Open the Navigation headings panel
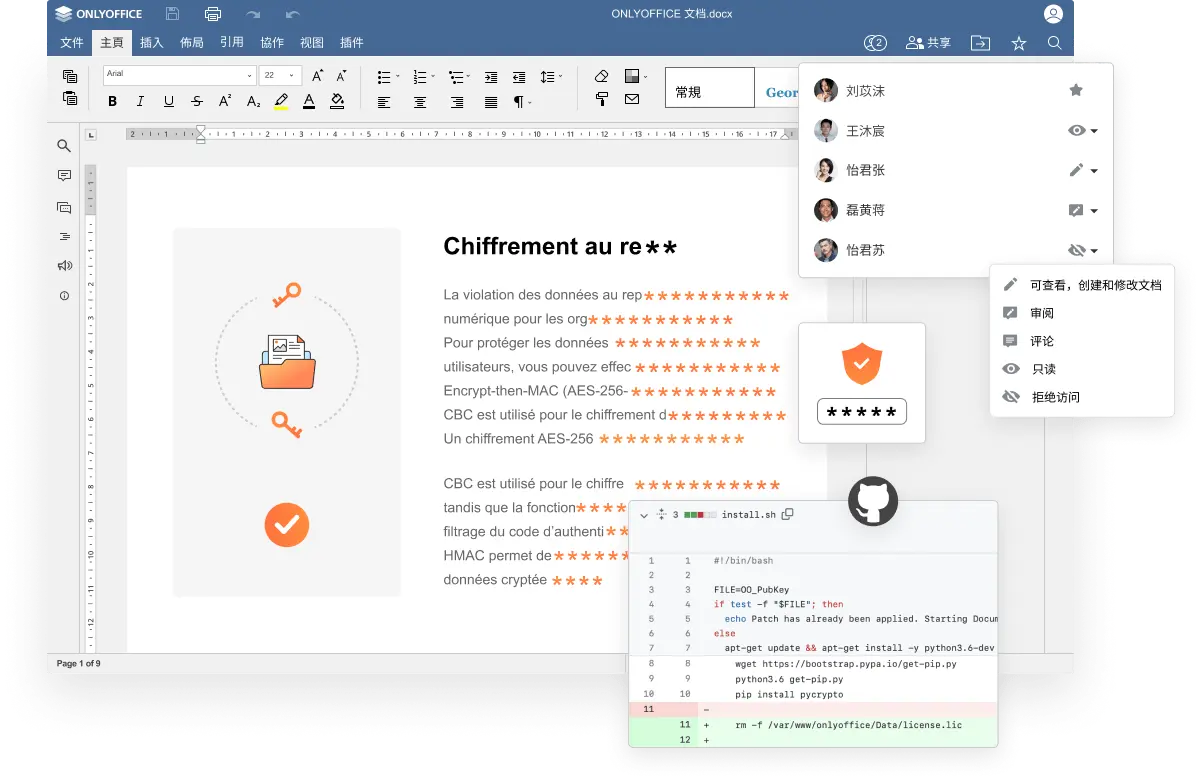The image size is (1200, 780). tap(64, 237)
